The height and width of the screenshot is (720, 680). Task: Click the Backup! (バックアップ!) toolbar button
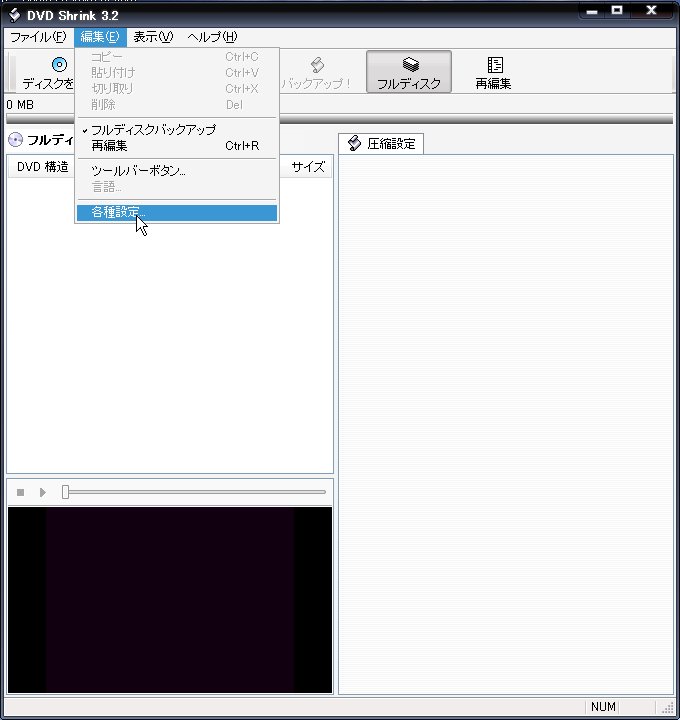tap(316, 72)
